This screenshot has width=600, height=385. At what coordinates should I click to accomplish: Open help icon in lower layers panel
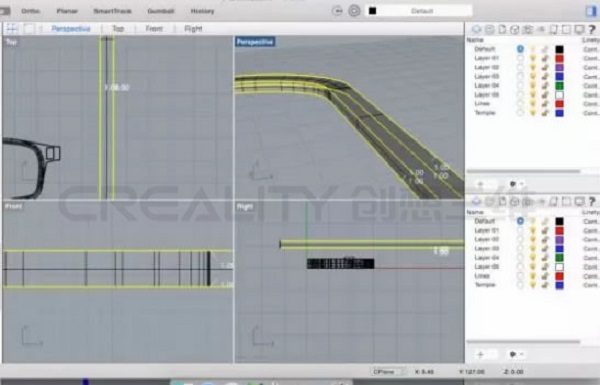click(x=592, y=201)
